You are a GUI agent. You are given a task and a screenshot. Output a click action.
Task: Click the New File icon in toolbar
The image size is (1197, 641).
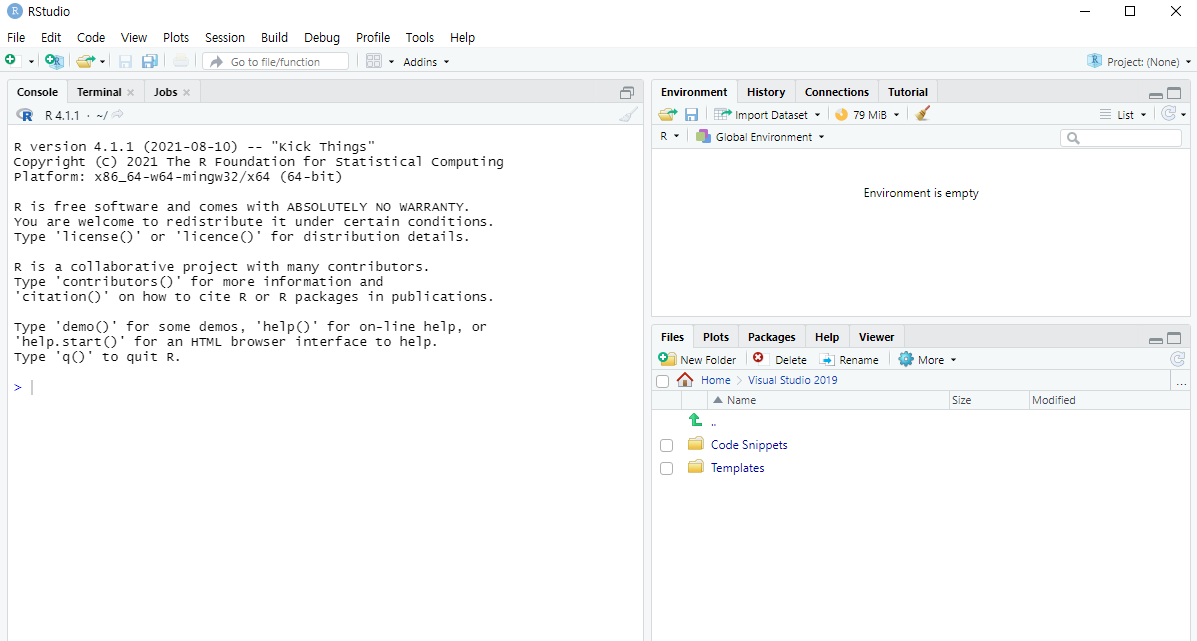coord(11,61)
